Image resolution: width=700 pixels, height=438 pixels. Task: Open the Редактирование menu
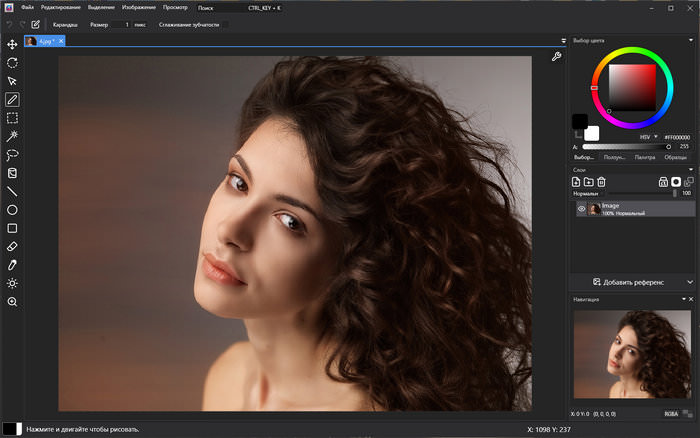click(x=60, y=8)
